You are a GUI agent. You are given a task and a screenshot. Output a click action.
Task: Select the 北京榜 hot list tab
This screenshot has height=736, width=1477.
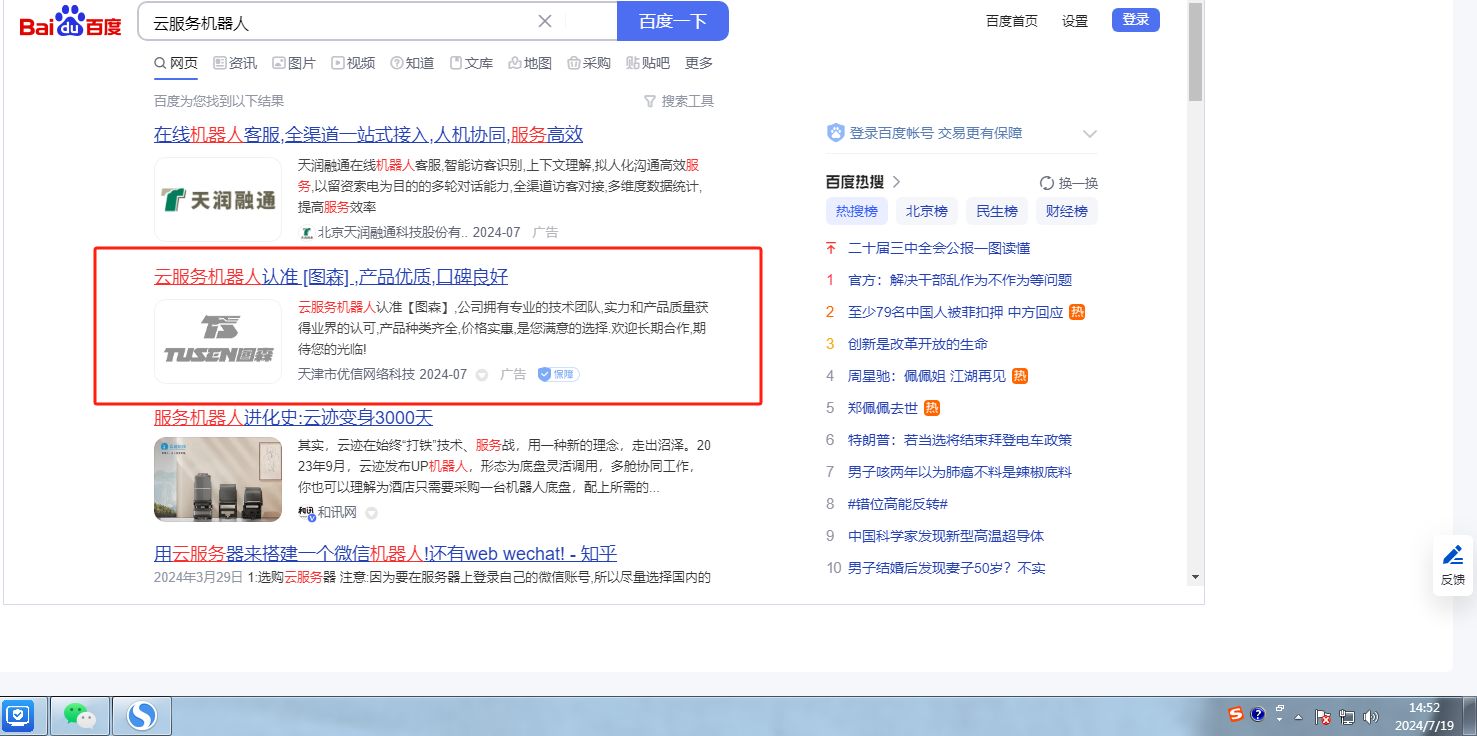(x=927, y=211)
